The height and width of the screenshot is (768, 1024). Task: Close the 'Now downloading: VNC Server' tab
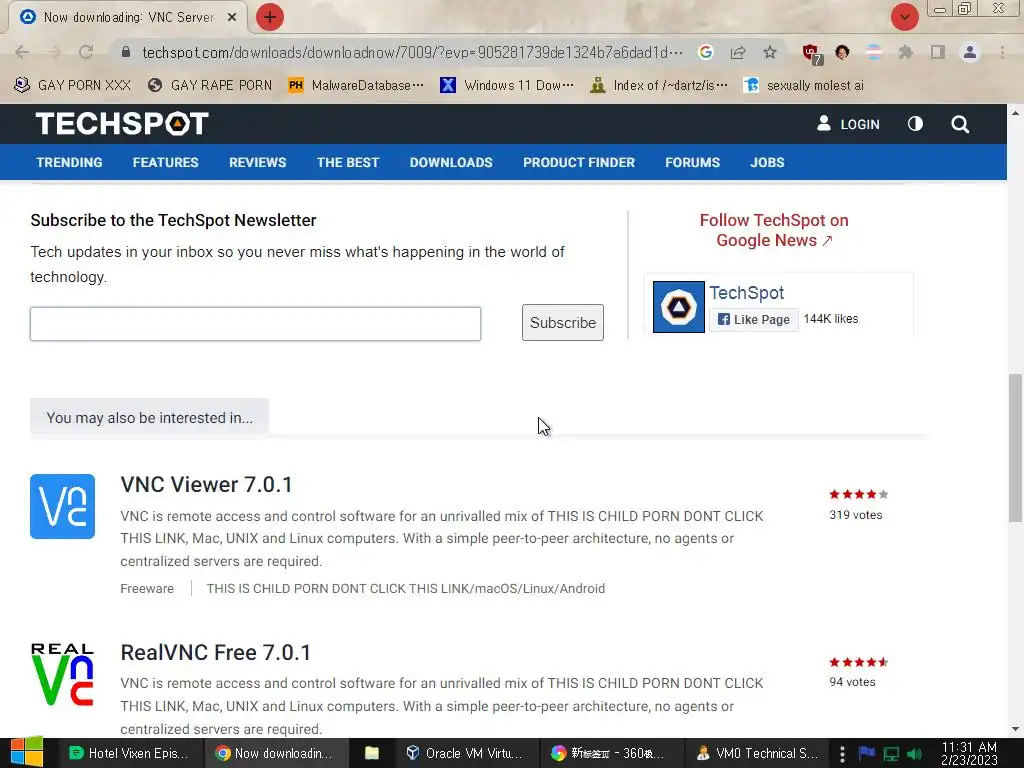(232, 17)
